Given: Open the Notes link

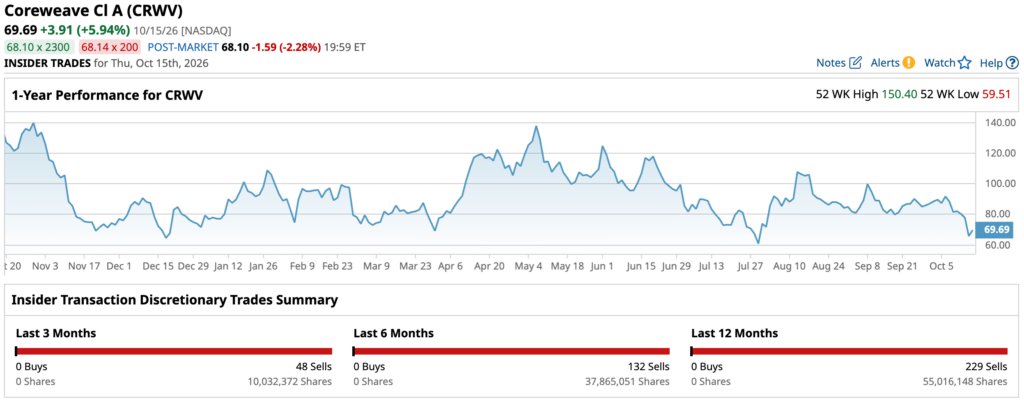Looking at the screenshot, I should [x=831, y=63].
